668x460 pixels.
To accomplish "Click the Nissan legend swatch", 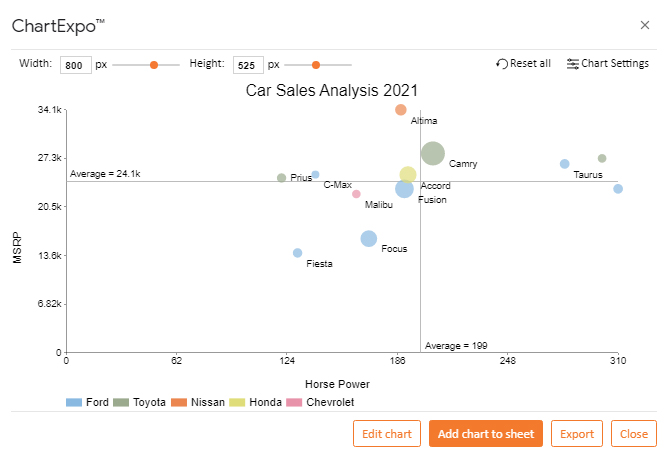I will tap(179, 402).
